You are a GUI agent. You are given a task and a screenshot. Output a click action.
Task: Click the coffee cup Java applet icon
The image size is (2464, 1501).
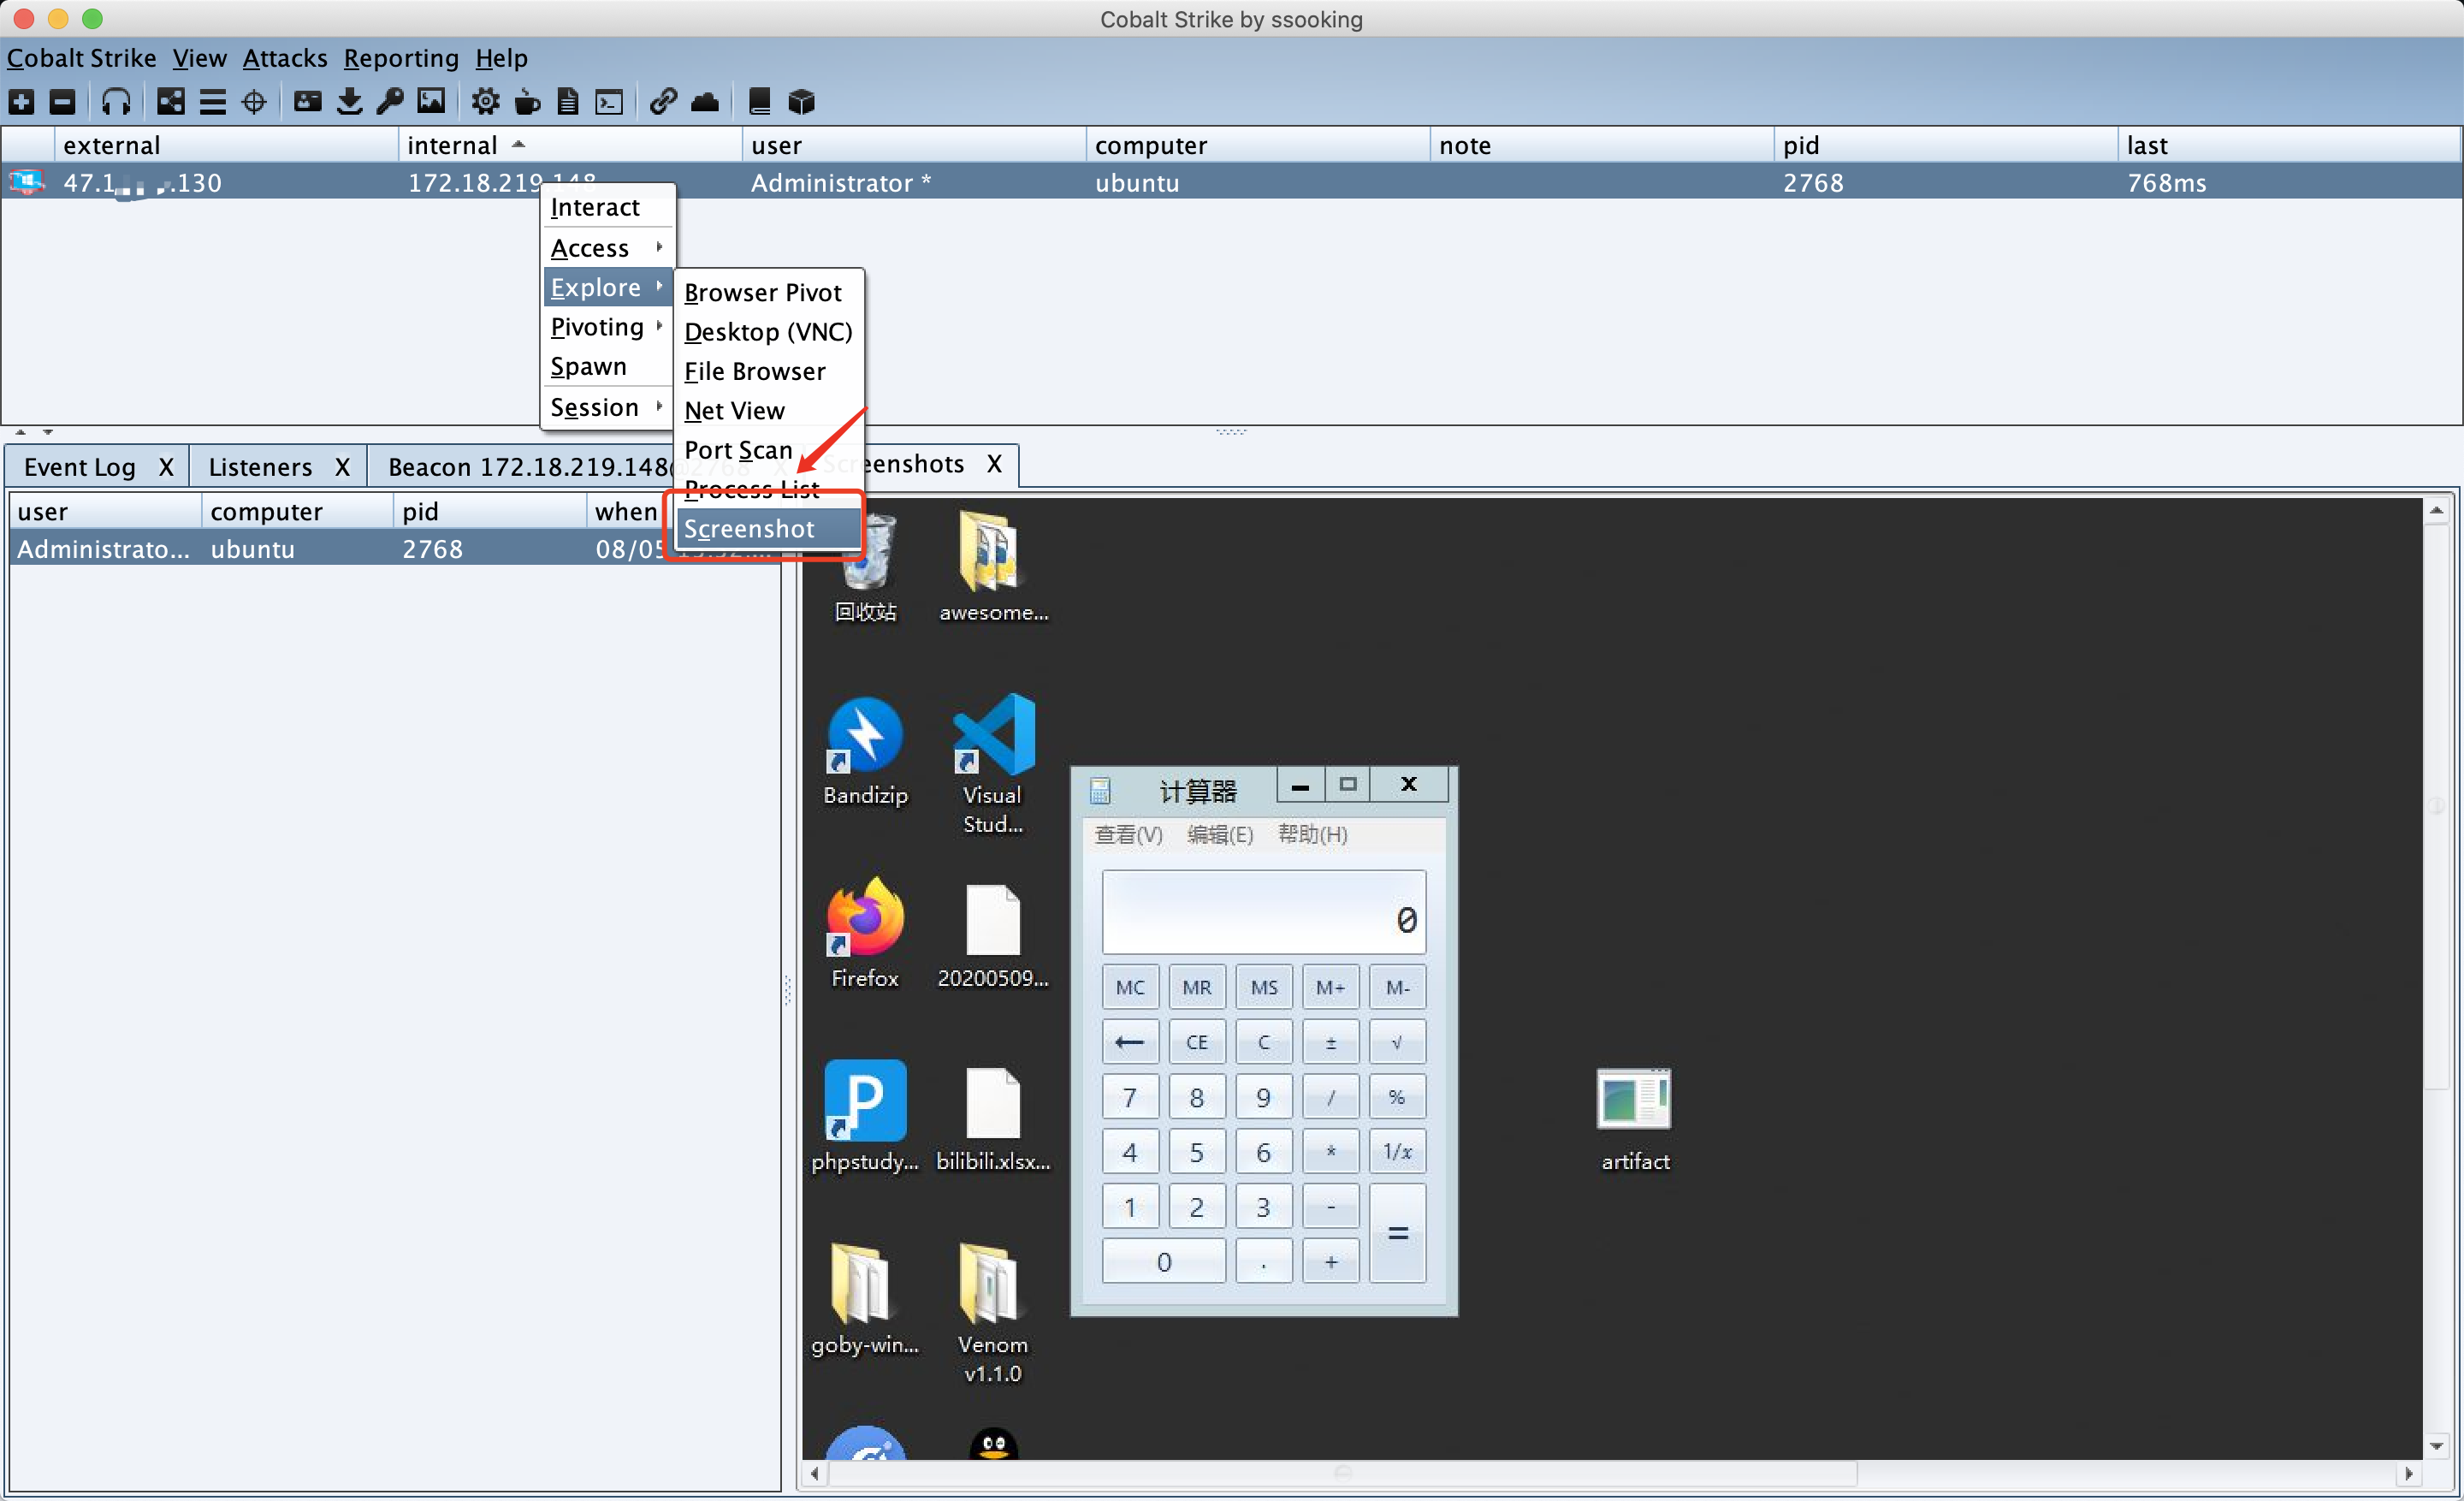tap(527, 101)
